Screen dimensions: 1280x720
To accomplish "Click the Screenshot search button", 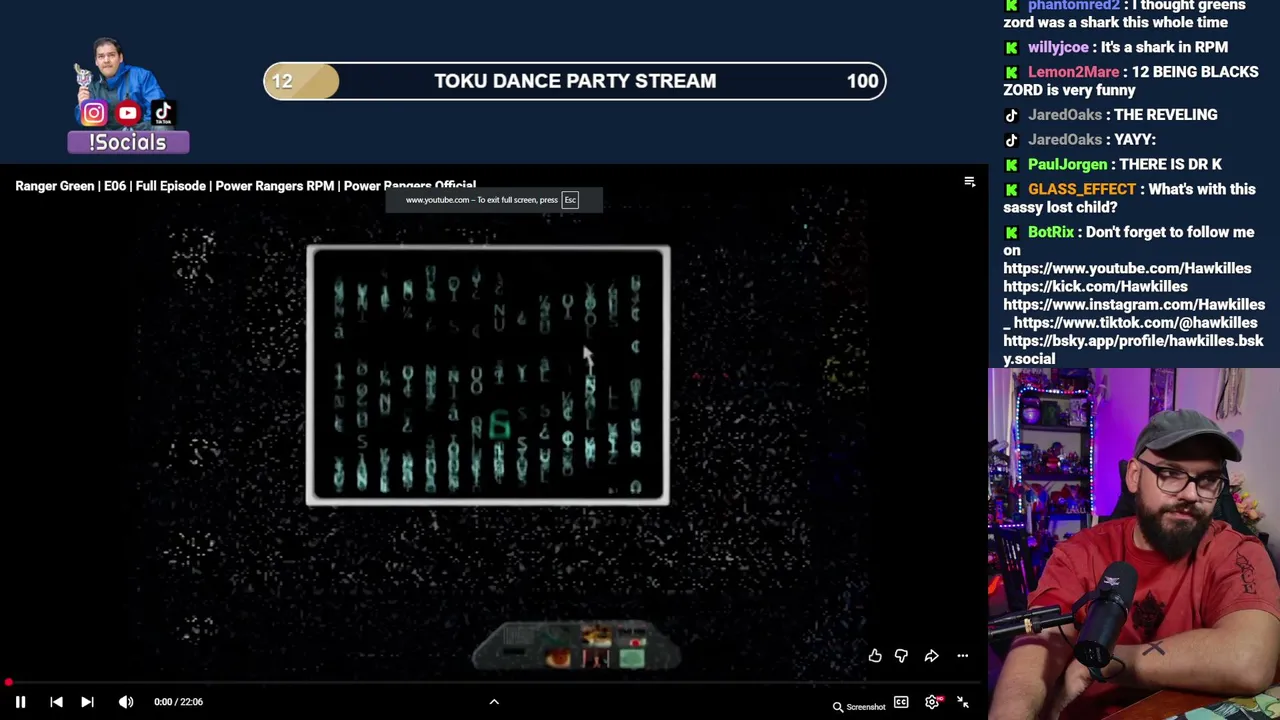I will [859, 707].
